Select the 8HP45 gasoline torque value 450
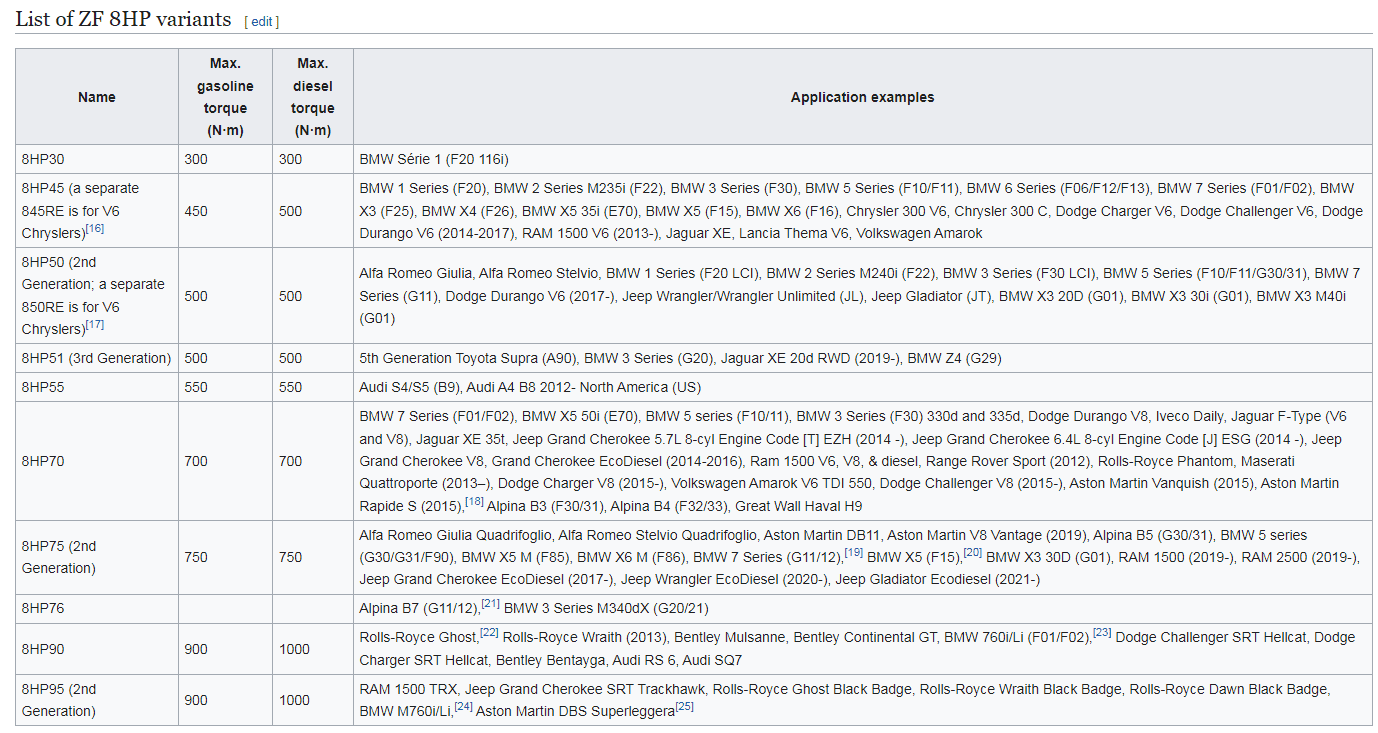This screenshot has width=1378, height=733. pyautogui.click(x=196, y=211)
